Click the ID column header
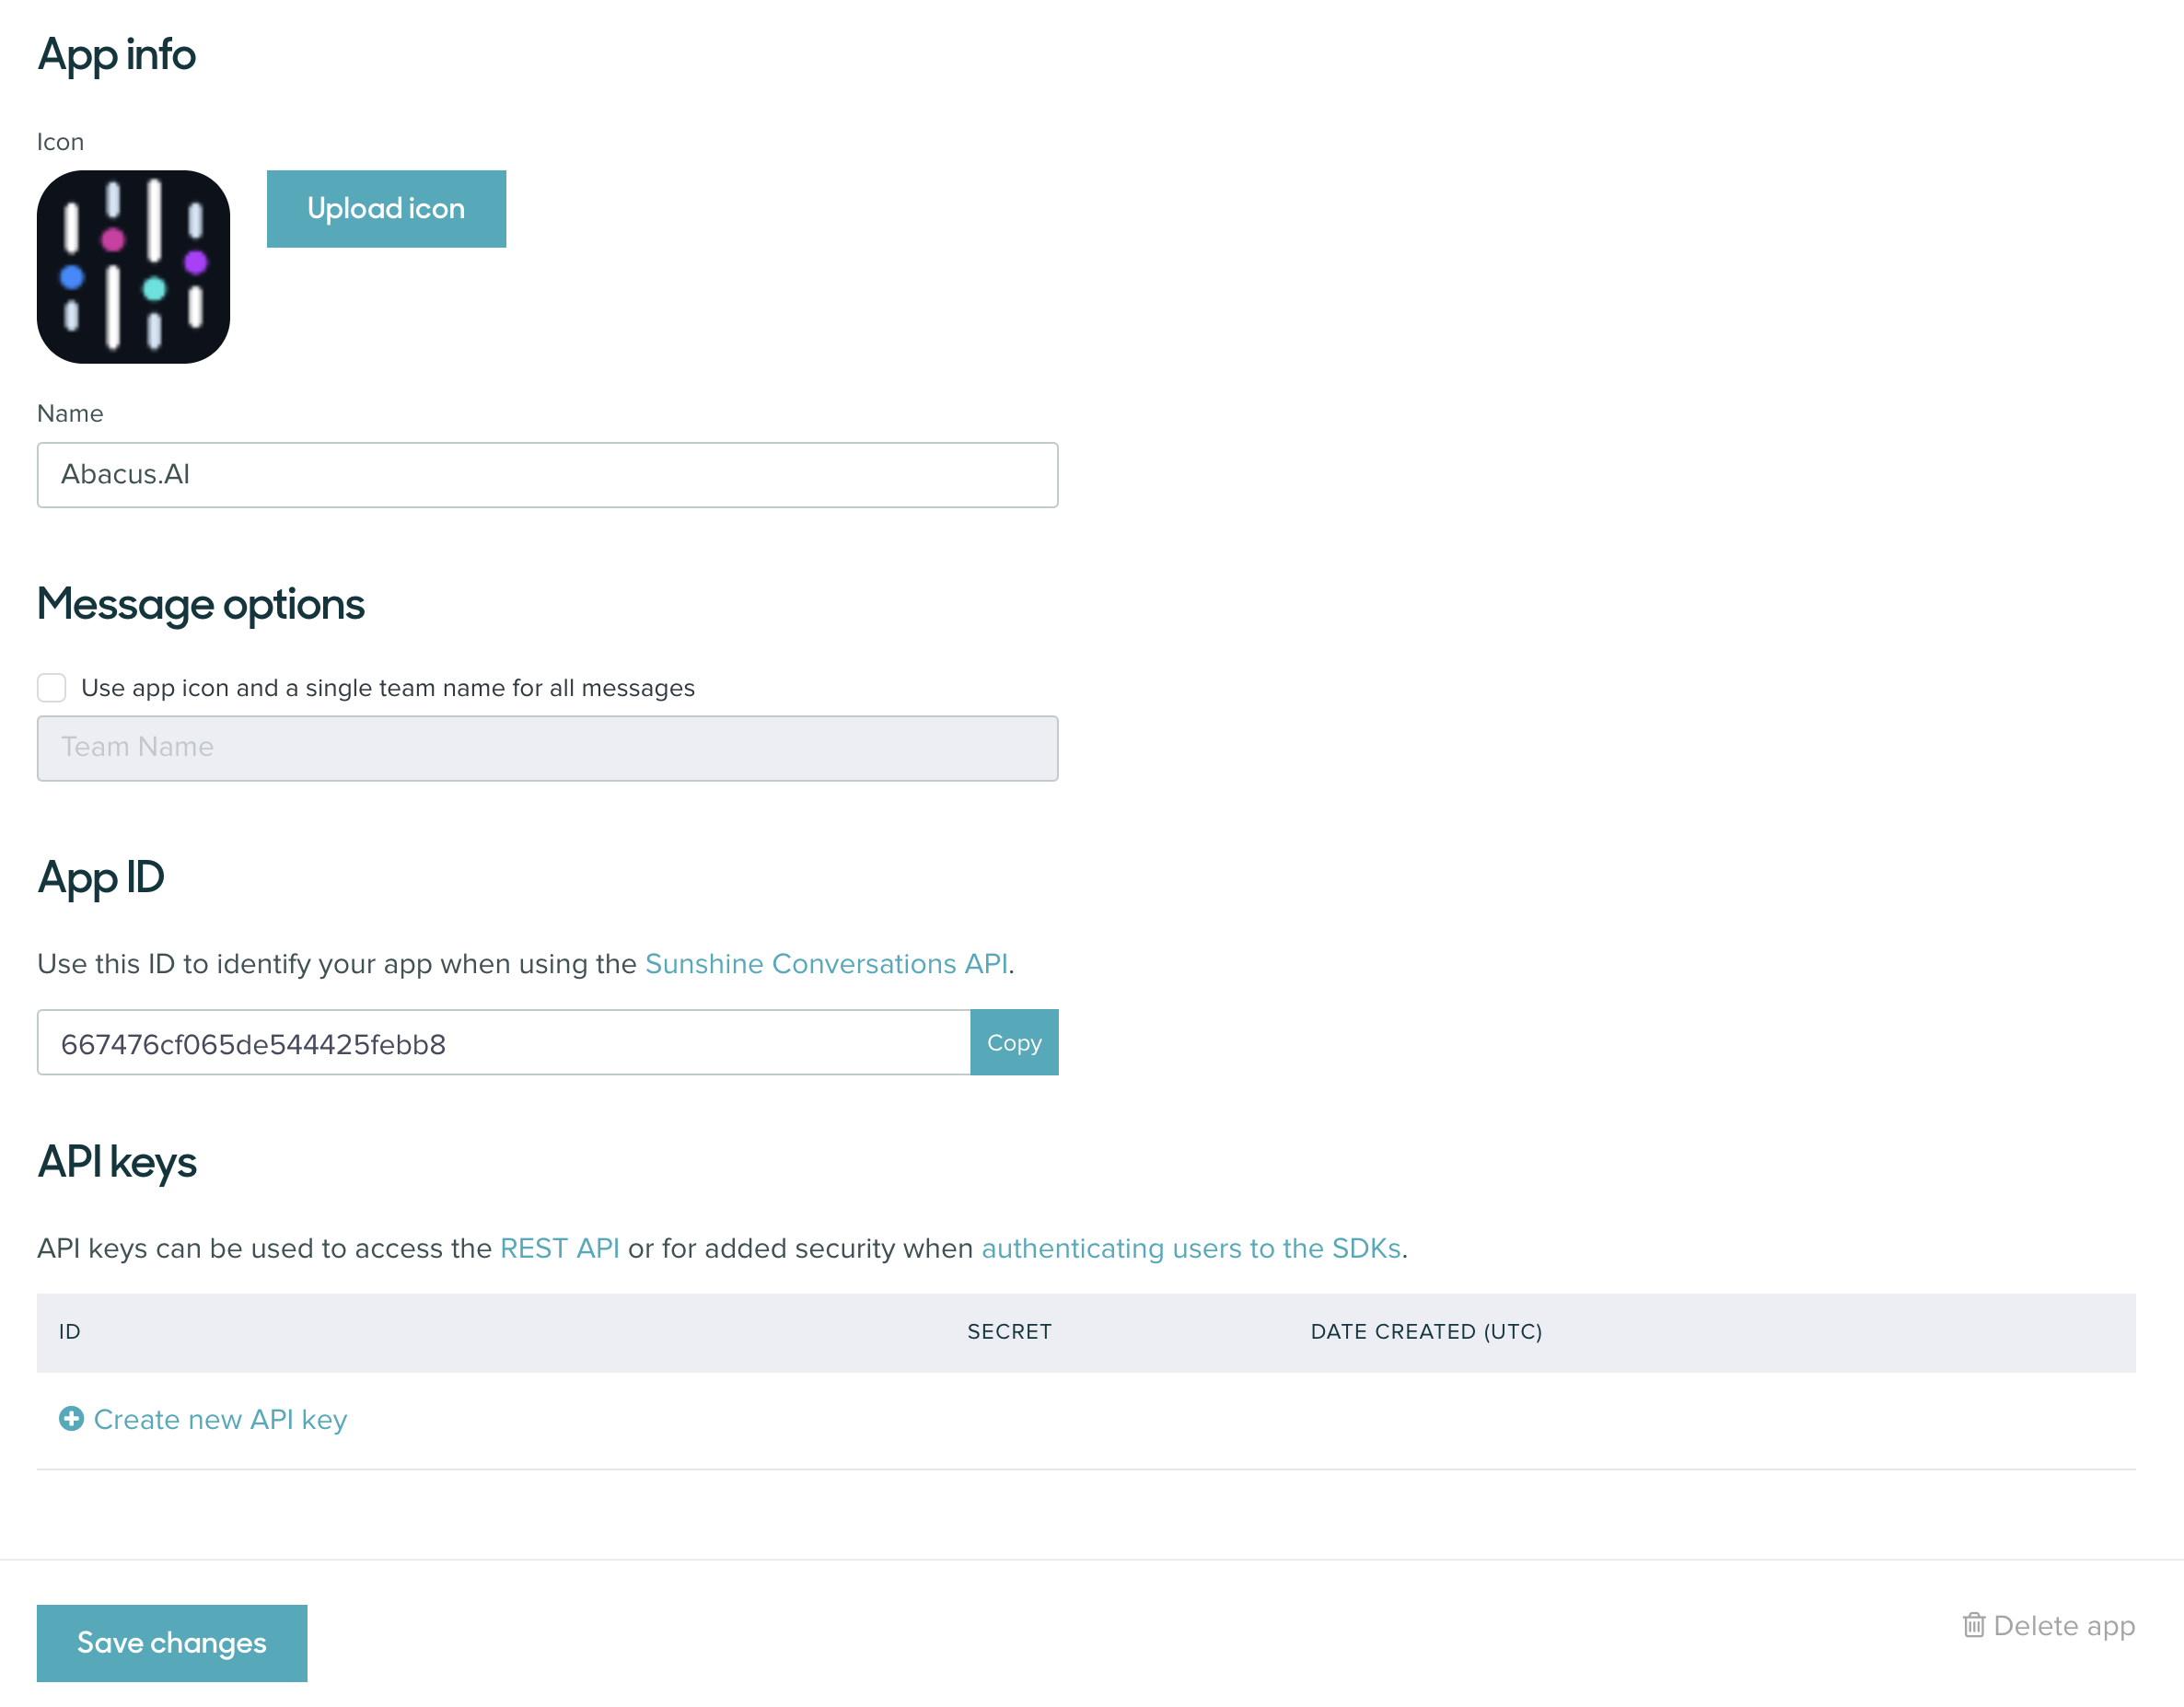 point(69,1332)
